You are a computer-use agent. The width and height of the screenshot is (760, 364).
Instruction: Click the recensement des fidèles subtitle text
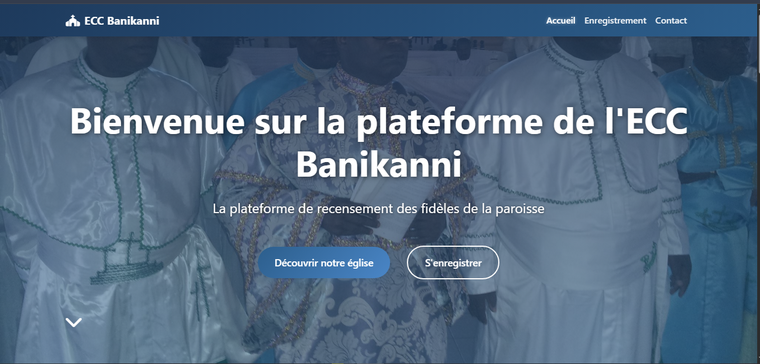379,209
